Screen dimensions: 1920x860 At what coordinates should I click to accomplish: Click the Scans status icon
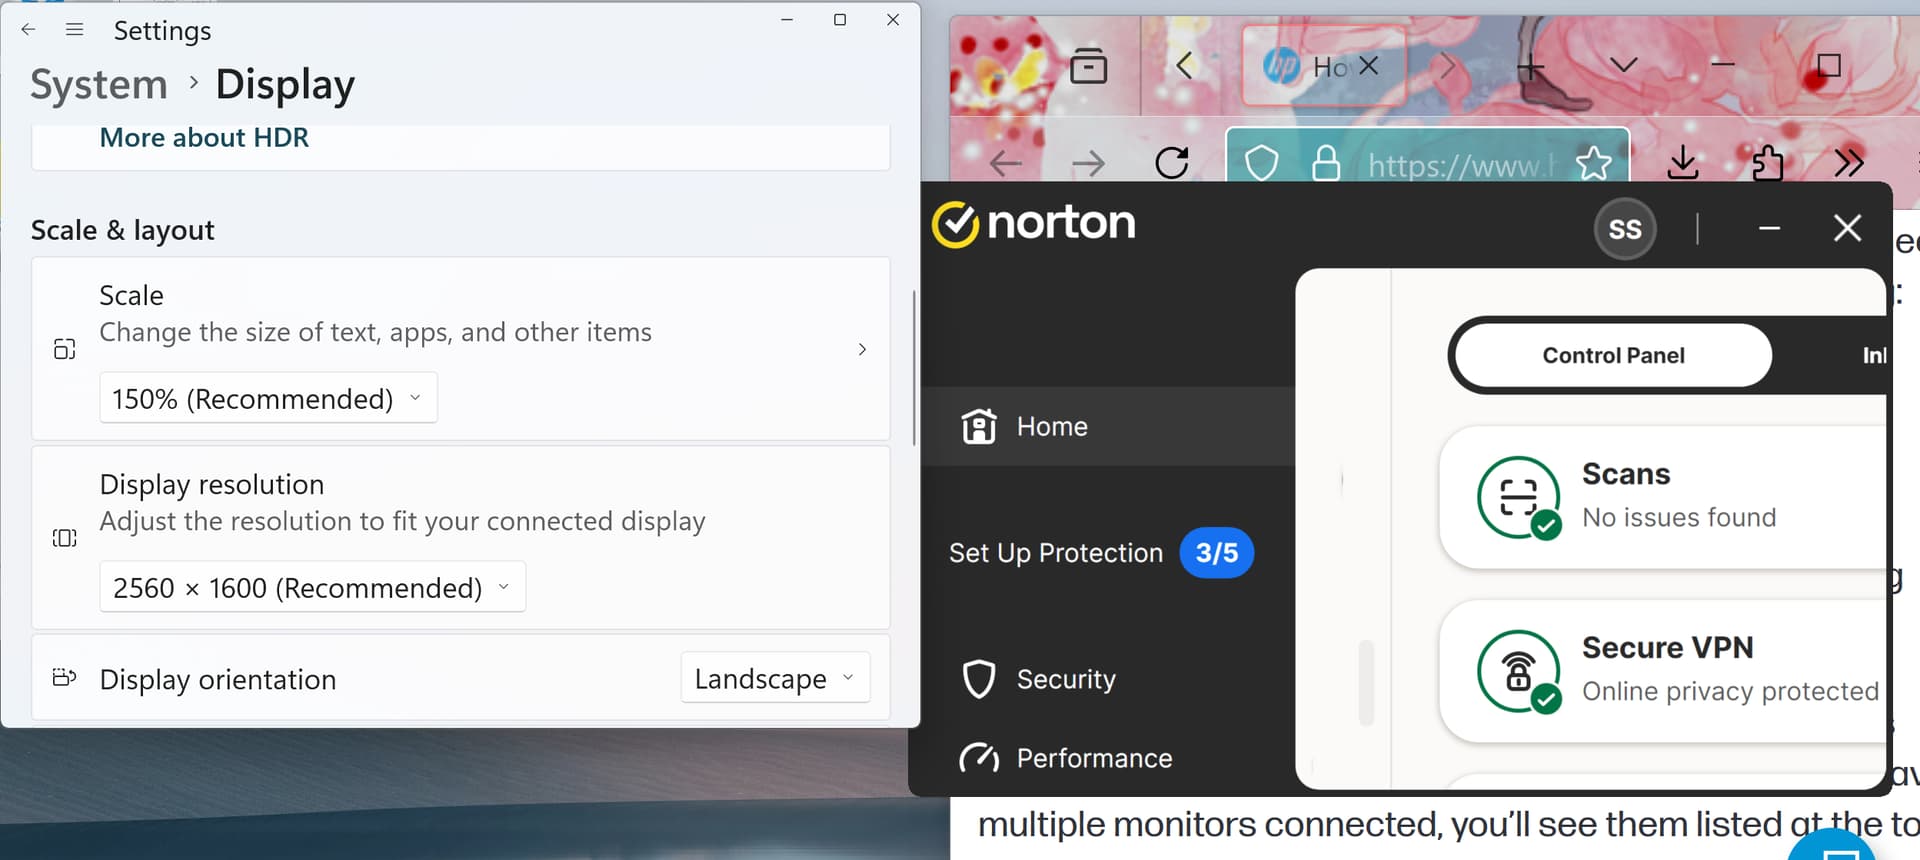point(1519,497)
